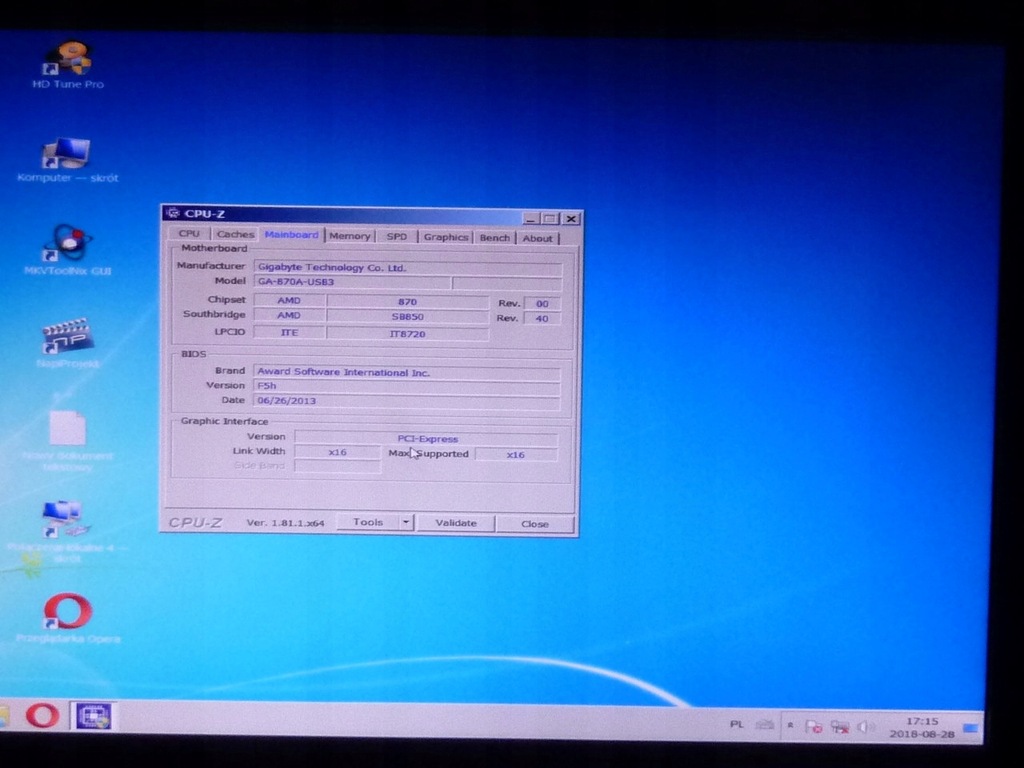Show hidden tray icons with the arrow
Screen dimensions: 1024x768
pyautogui.click(x=790, y=725)
